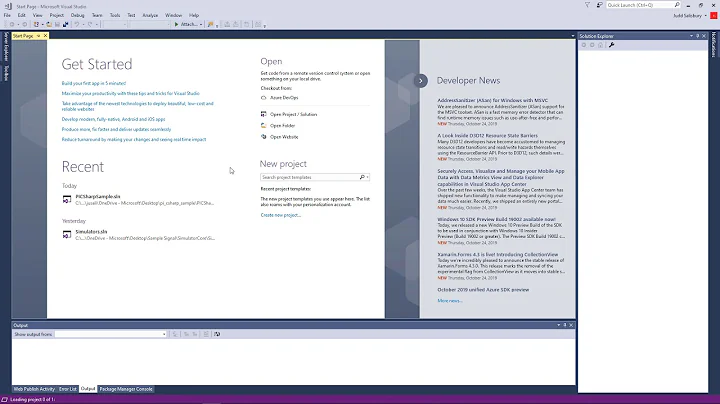Close the Output panel
The width and height of the screenshot is (720, 404).
click(x=571, y=325)
